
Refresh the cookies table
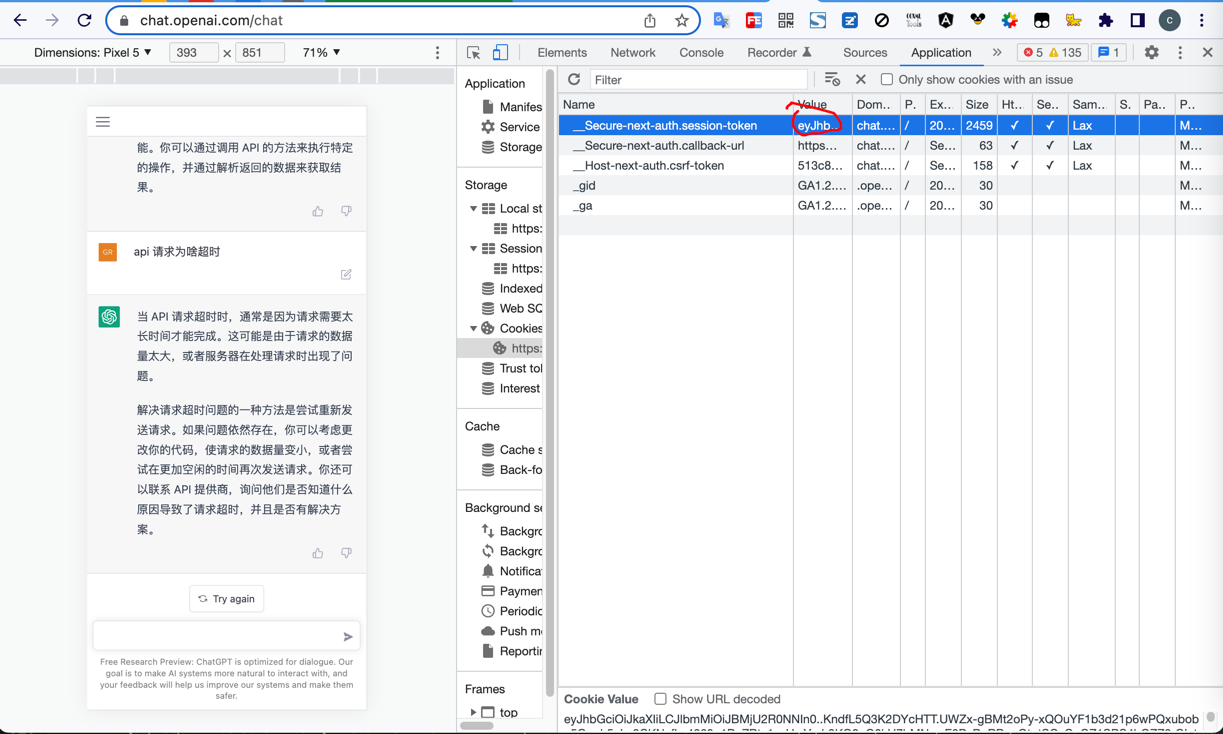(x=574, y=79)
